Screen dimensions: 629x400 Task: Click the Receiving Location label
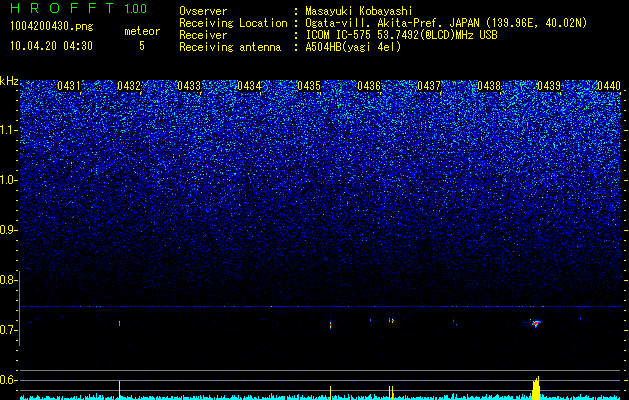tap(233, 23)
